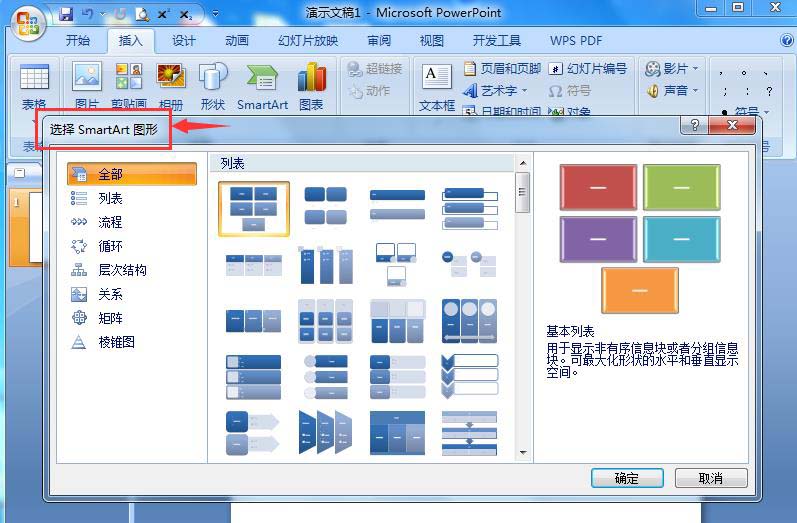Save the presentation with the quick access toolbar
The height and width of the screenshot is (523, 797).
[x=66, y=14]
